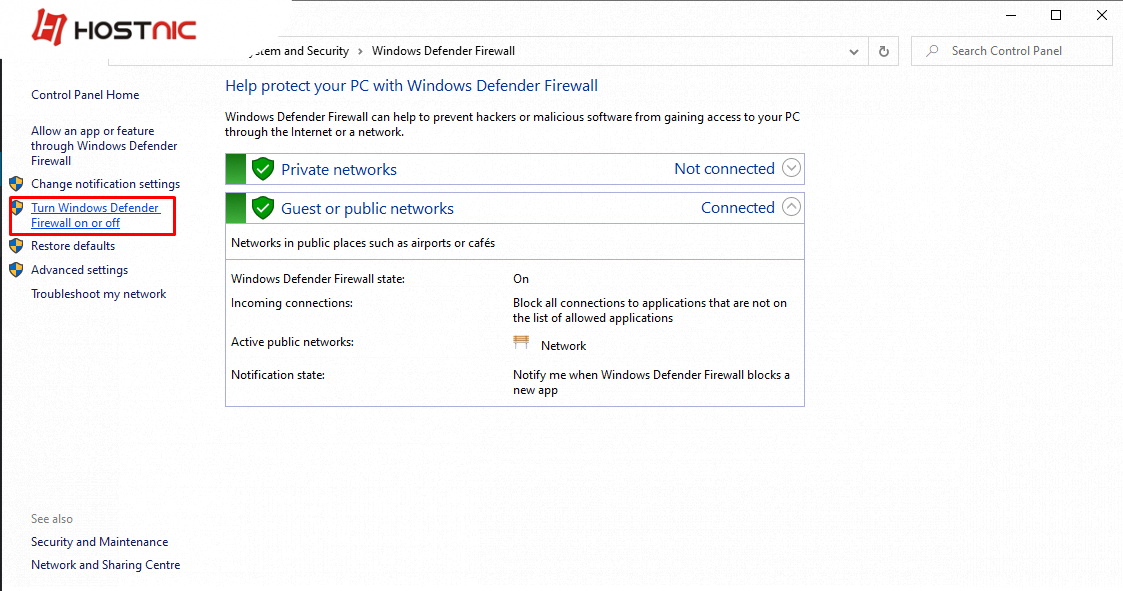The image size is (1123, 591).
Task: Expand the Private networks section
Action: [791, 168]
